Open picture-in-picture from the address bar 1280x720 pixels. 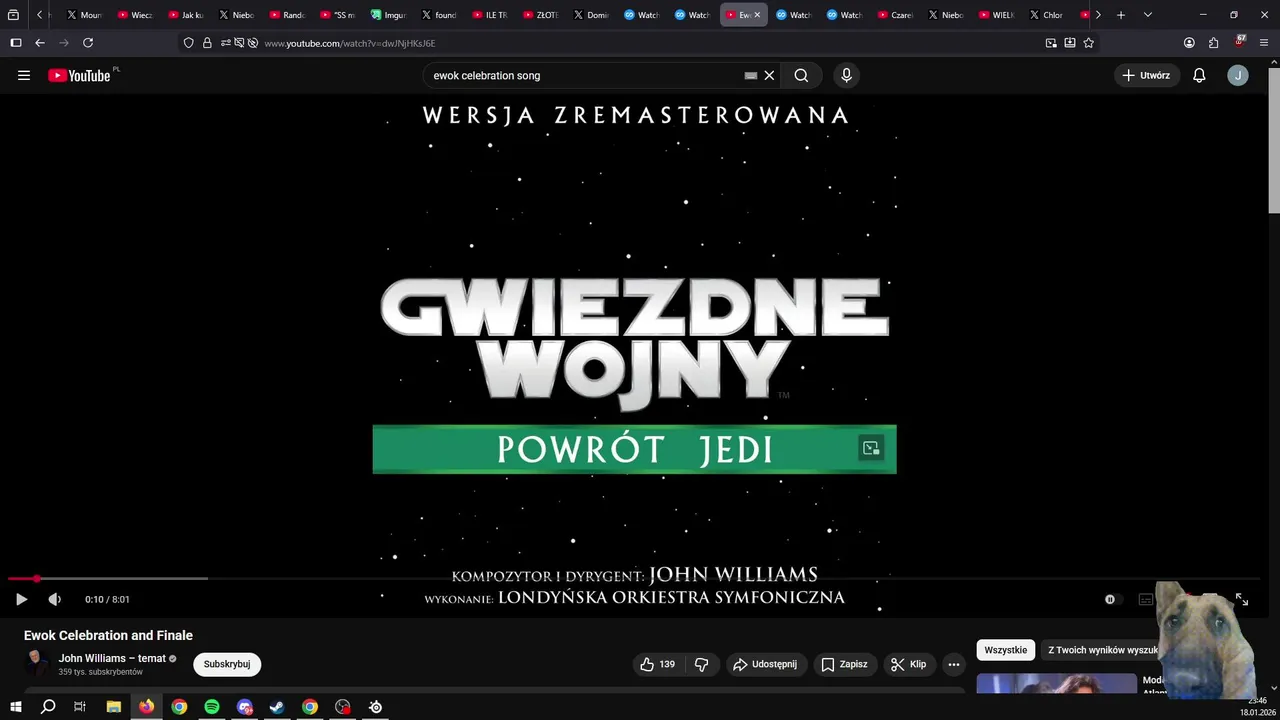click(x=1051, y=43)
